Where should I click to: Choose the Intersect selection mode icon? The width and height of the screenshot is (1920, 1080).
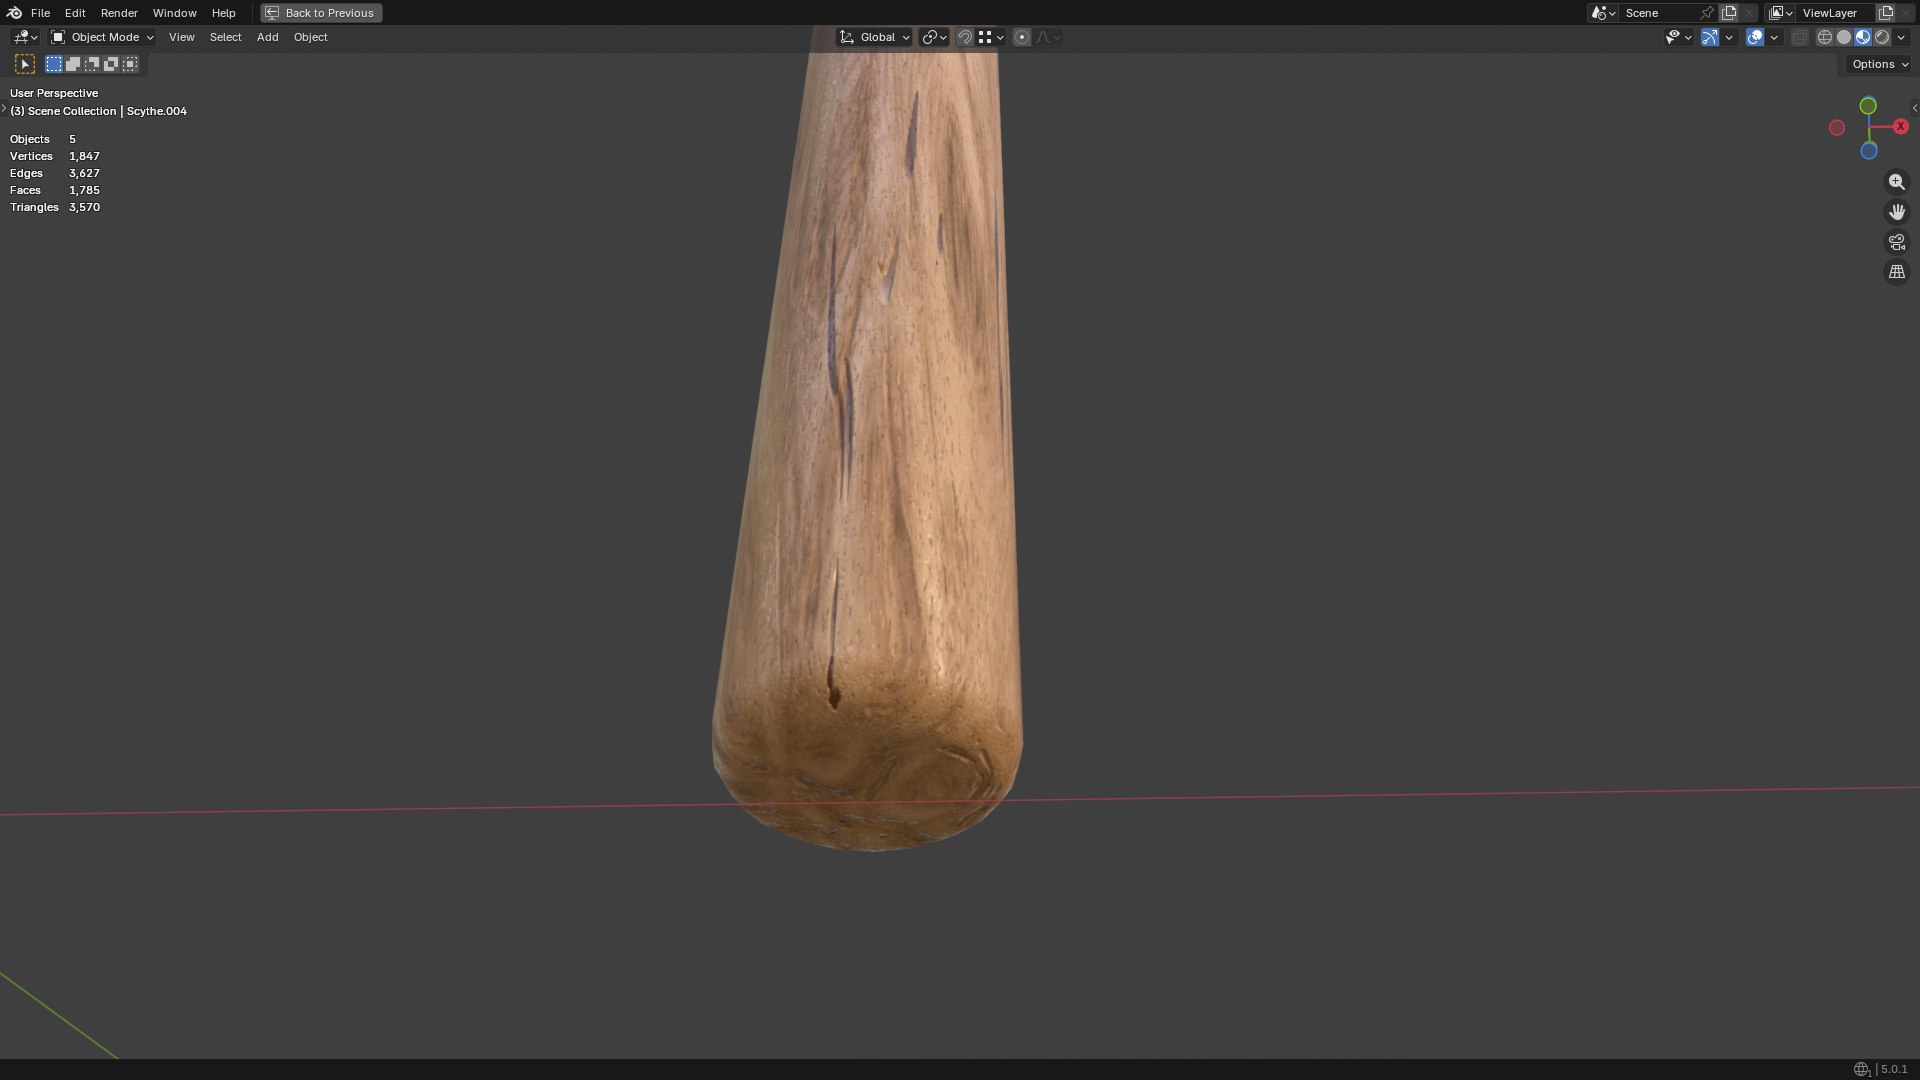130,64
